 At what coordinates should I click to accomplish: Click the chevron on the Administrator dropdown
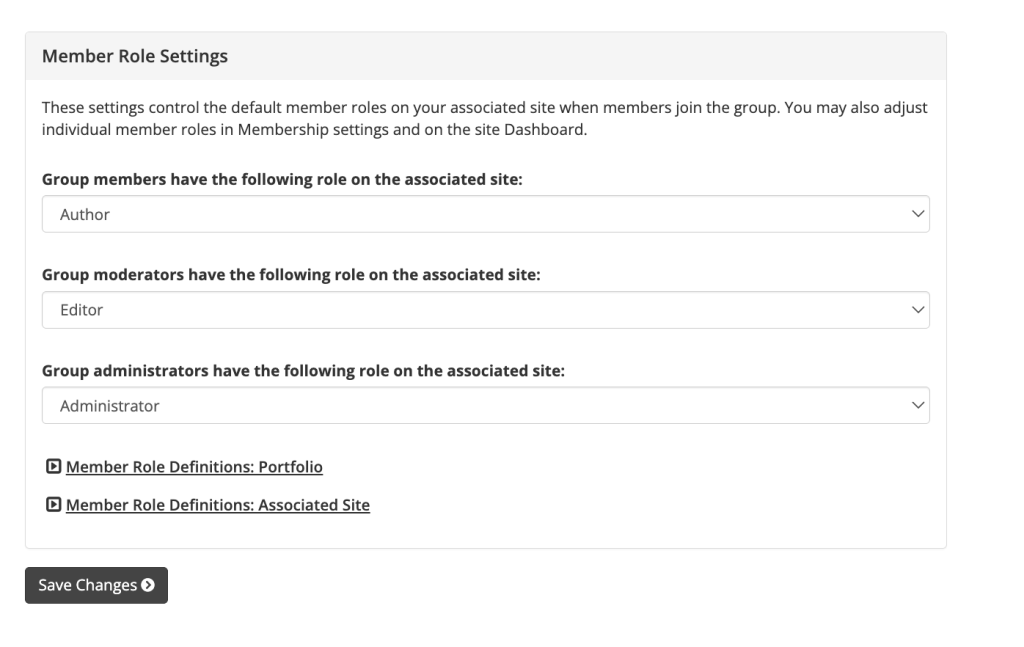(918, 405)
